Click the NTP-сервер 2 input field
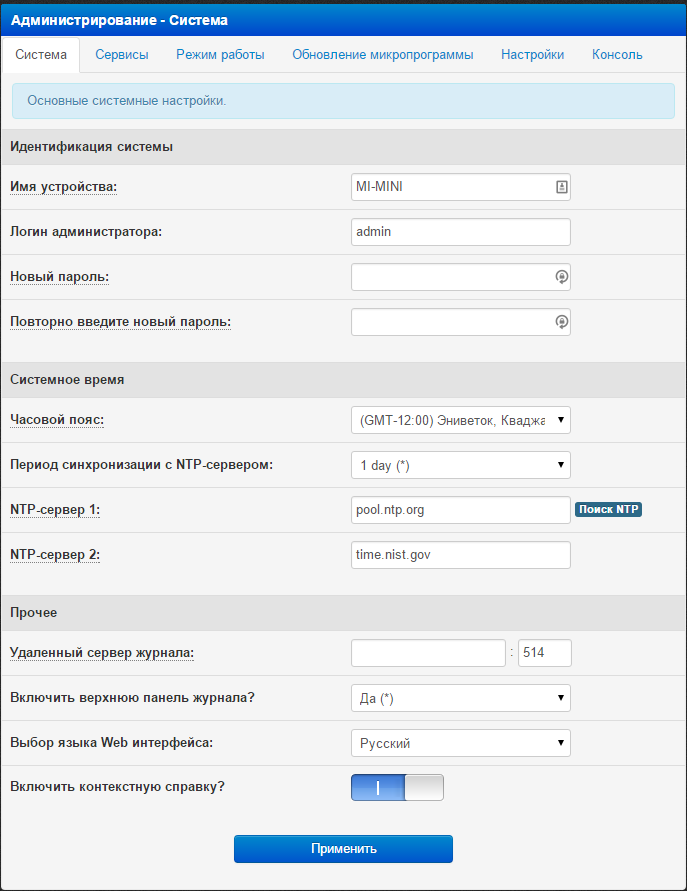Image resolution: width=687 pixels, height=891 pixels. click(460, 555)
